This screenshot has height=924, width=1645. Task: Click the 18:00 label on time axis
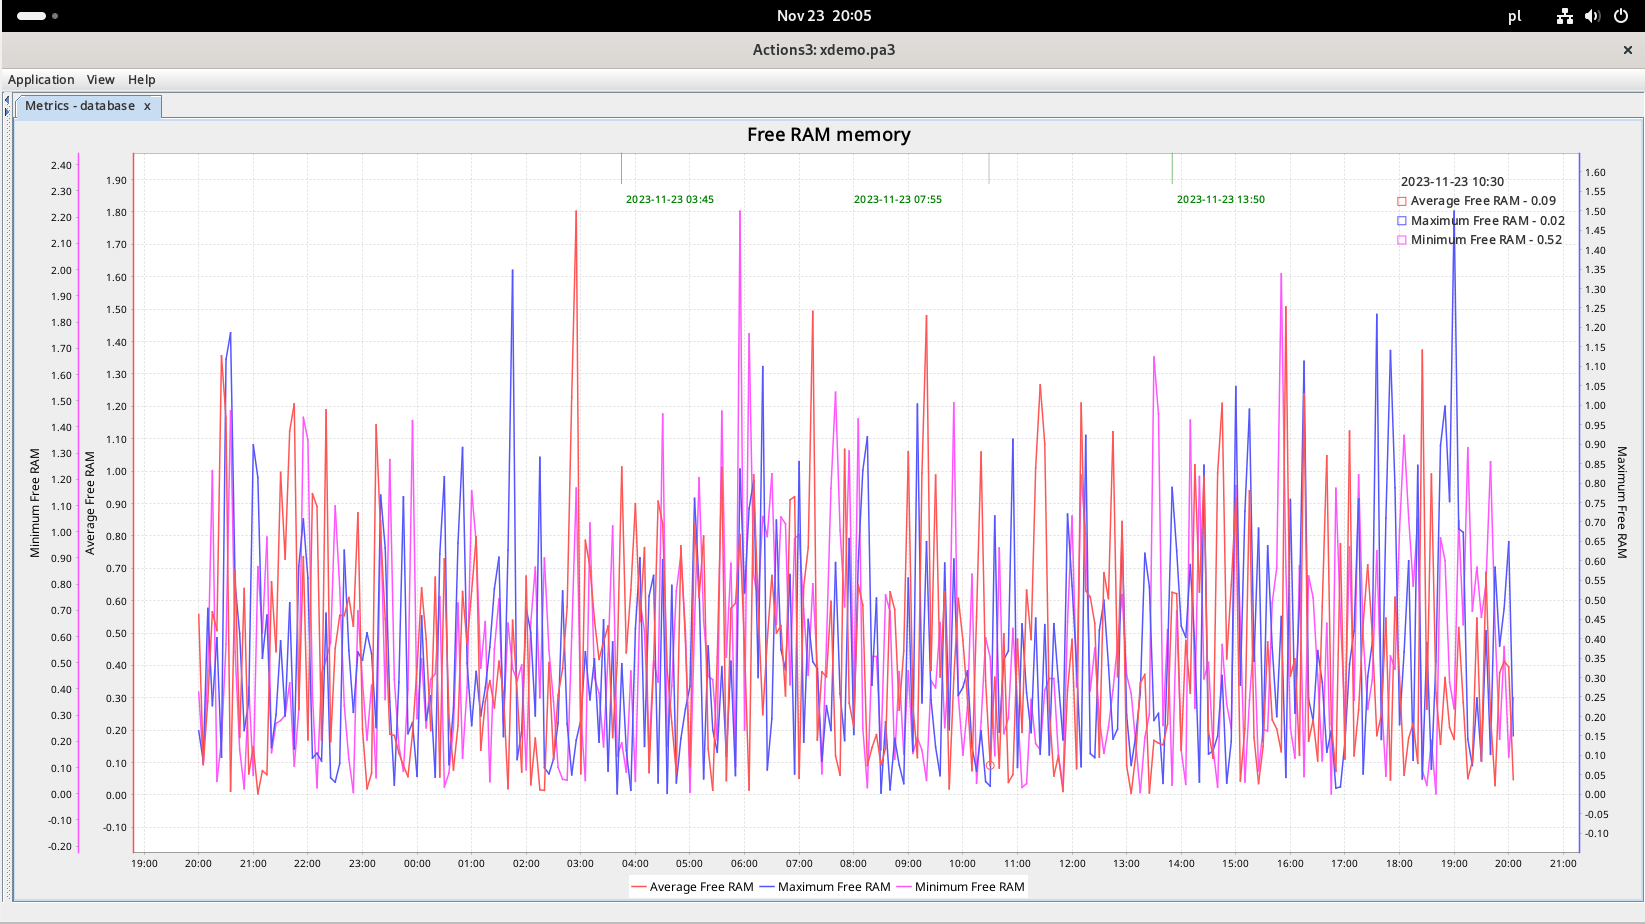(x=1399, y=864)
